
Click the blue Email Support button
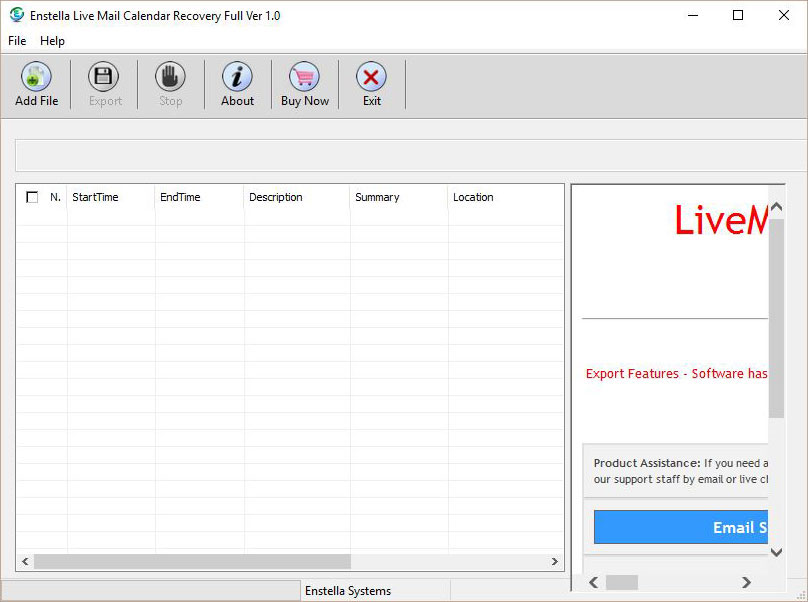coord(681,527)
